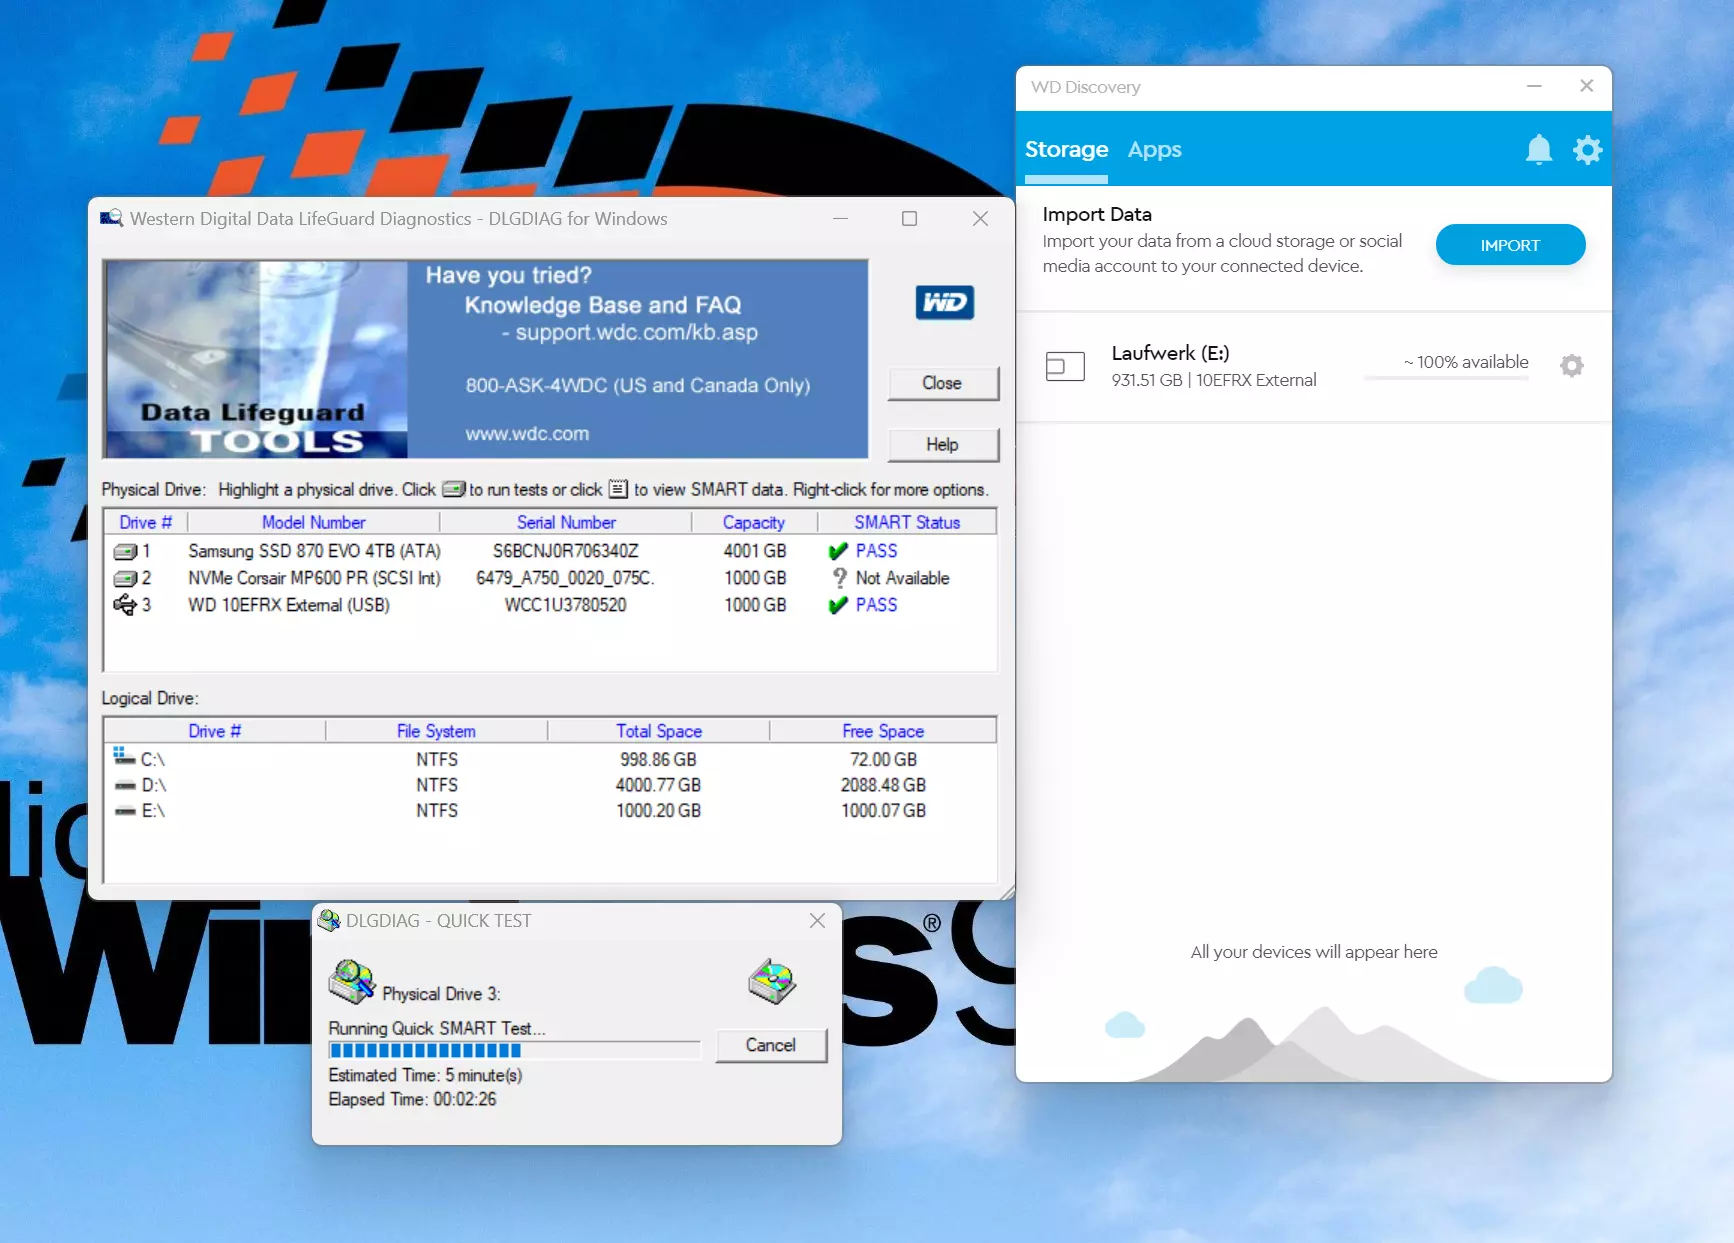This screenshot has width=1734, height=1243.
Task: Sort by Serial Number column header
Action: [x=566, y=522]
